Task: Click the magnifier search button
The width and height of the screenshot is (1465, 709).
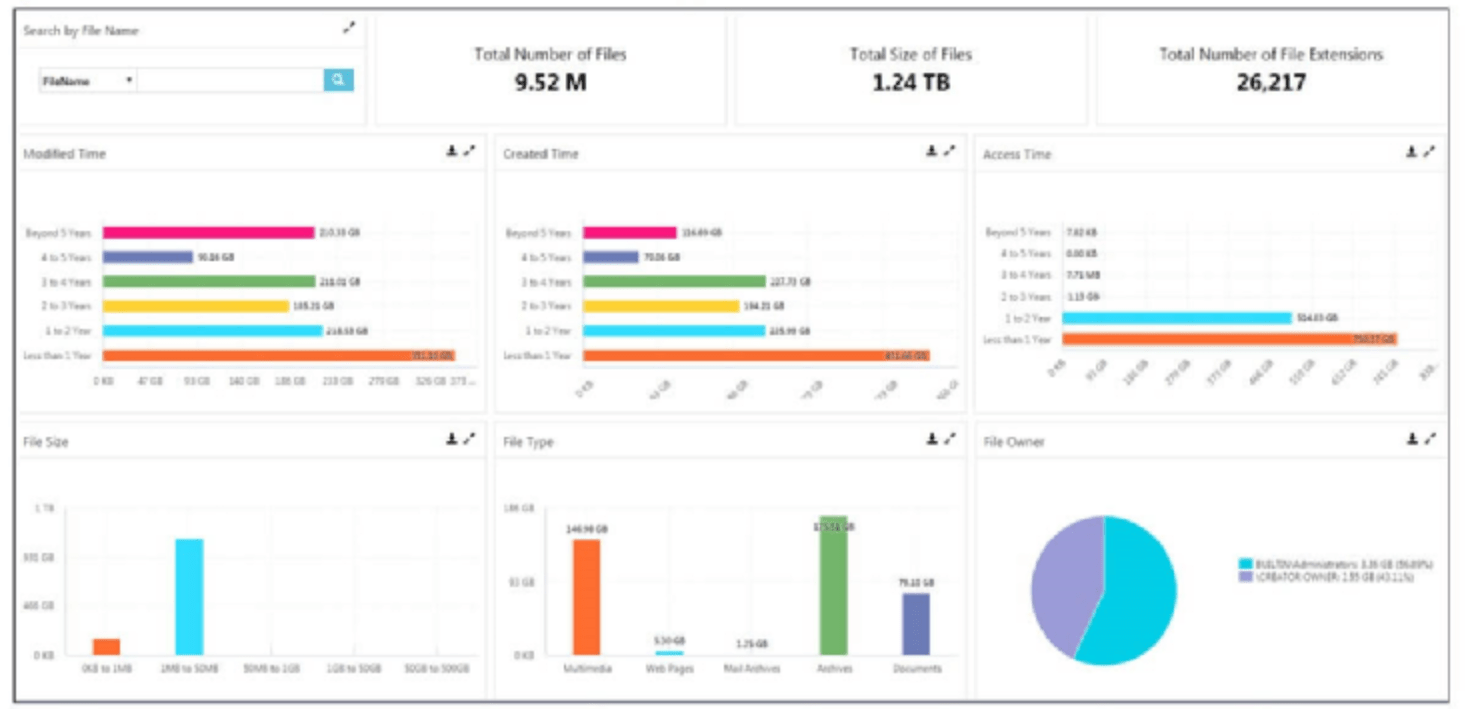Action: click(338, 80)
